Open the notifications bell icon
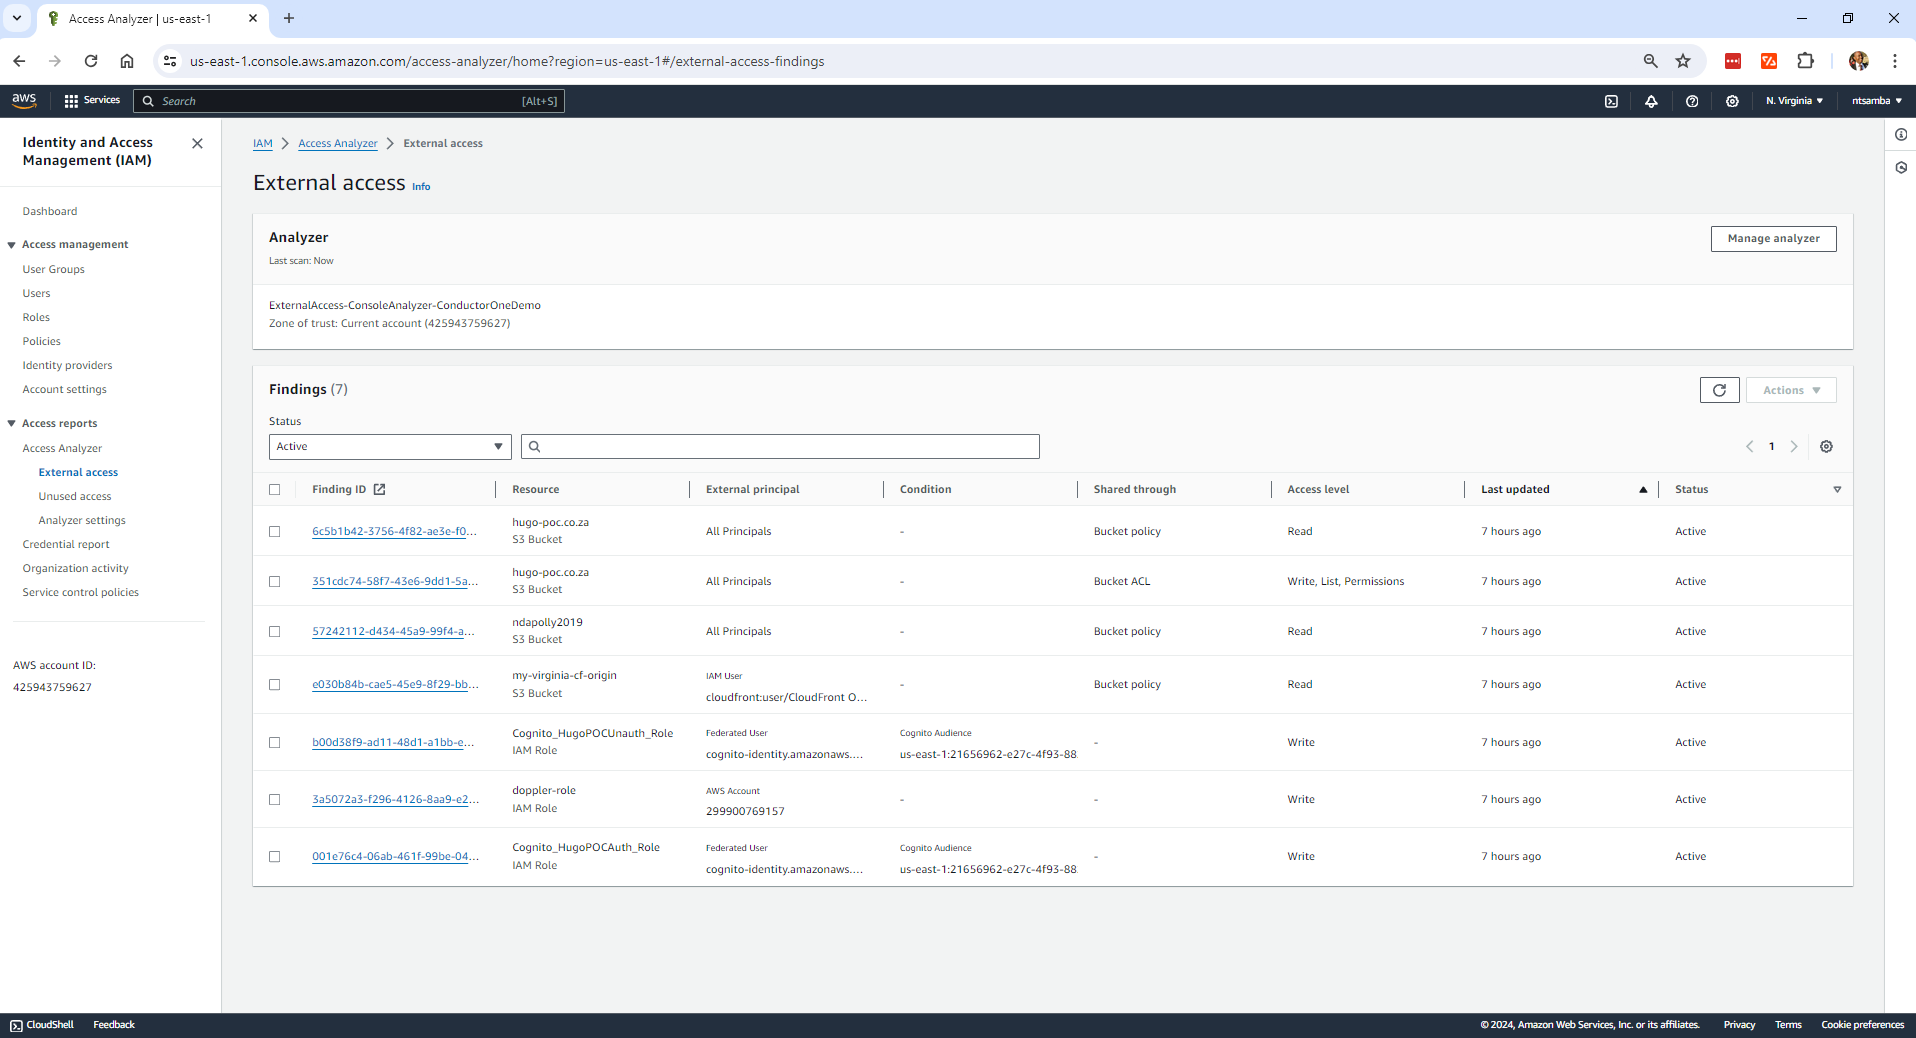The width and height of the screenshot is (1916, 1038). pyautogui.click(x=1651, y=101)
